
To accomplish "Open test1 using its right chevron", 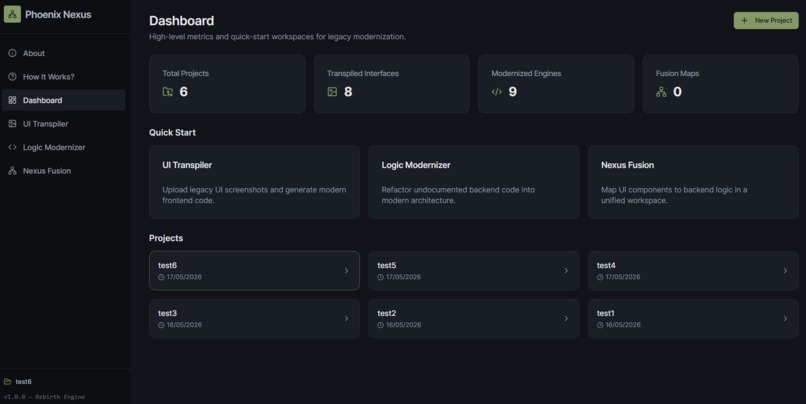I will (785, 318).
